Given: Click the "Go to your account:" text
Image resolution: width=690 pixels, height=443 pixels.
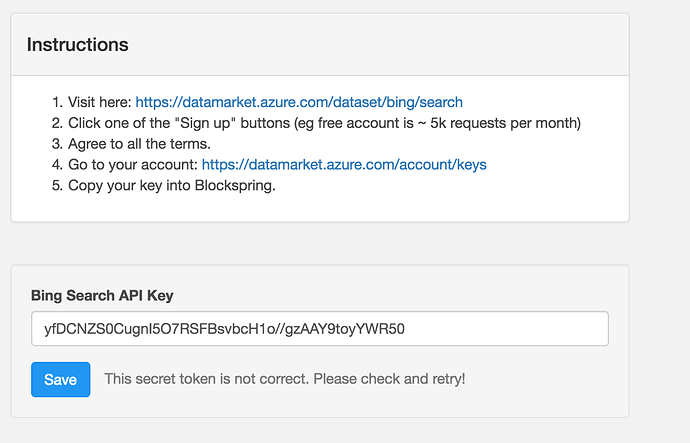Looking at the screenshot, I should pyautogui.click(x=133, y=165).
